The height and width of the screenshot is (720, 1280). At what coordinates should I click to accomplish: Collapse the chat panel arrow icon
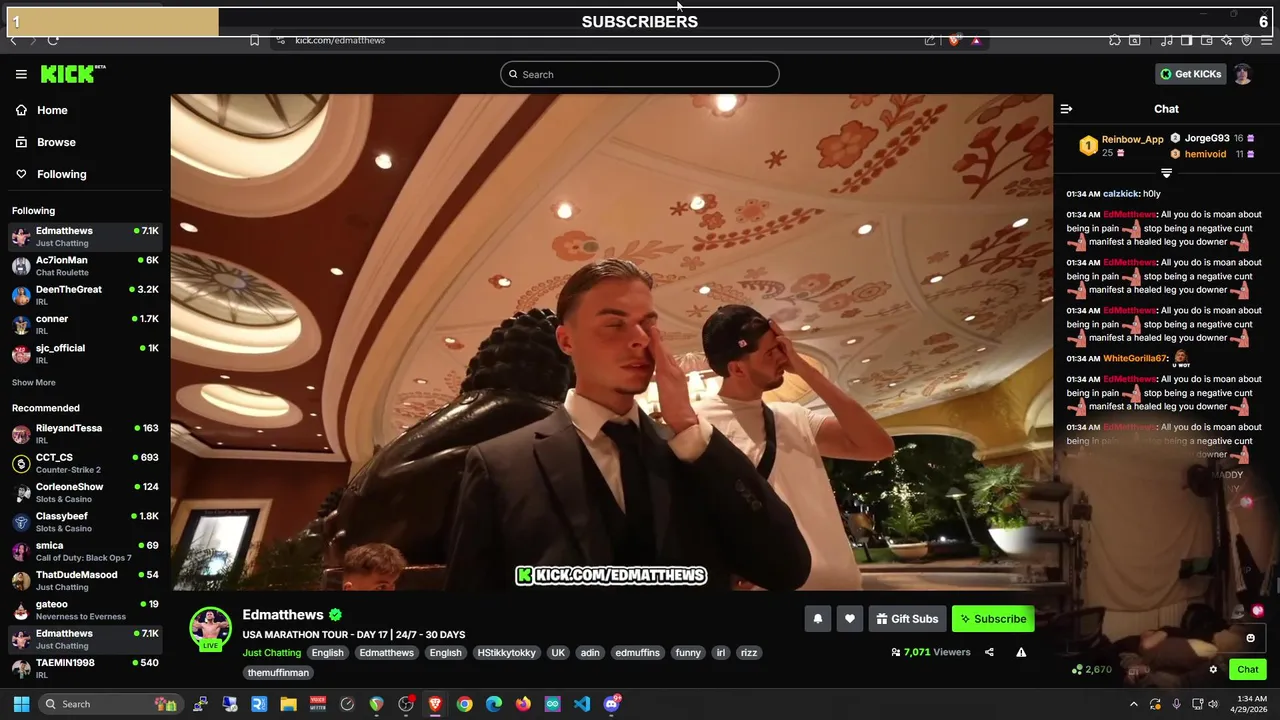[1066, 109]
